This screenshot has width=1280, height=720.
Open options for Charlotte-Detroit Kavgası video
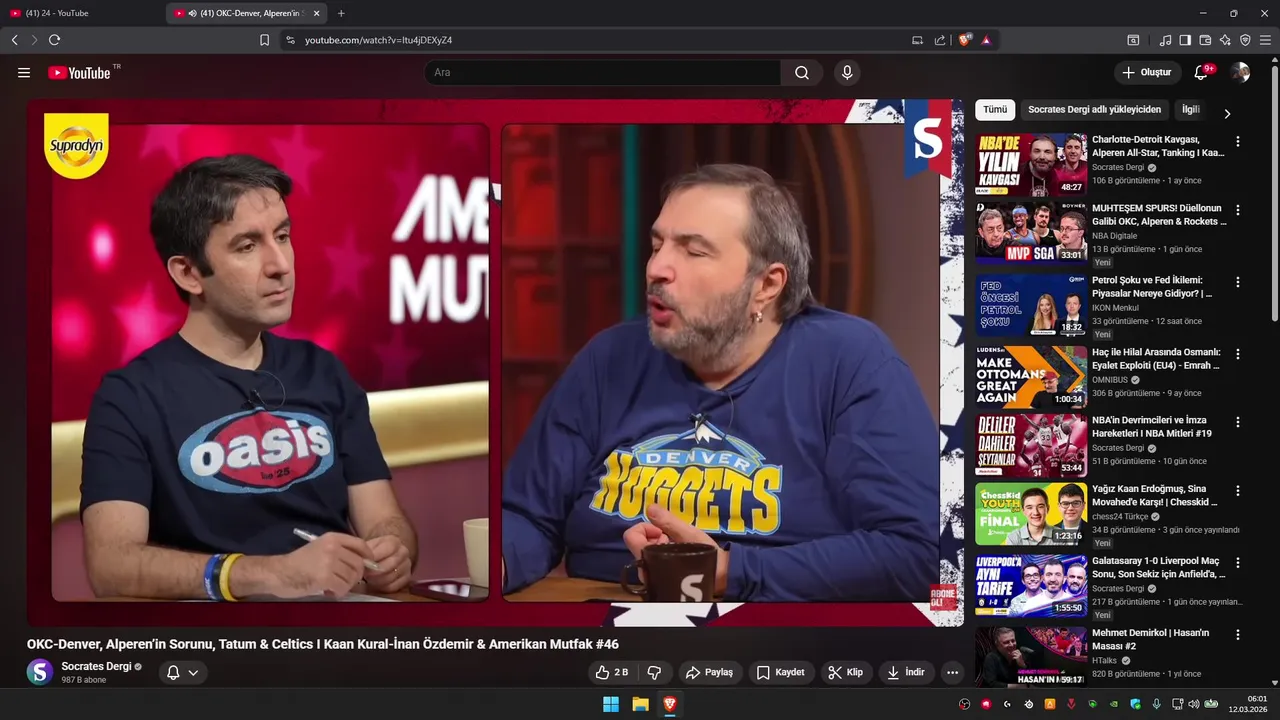point(1238,142)
